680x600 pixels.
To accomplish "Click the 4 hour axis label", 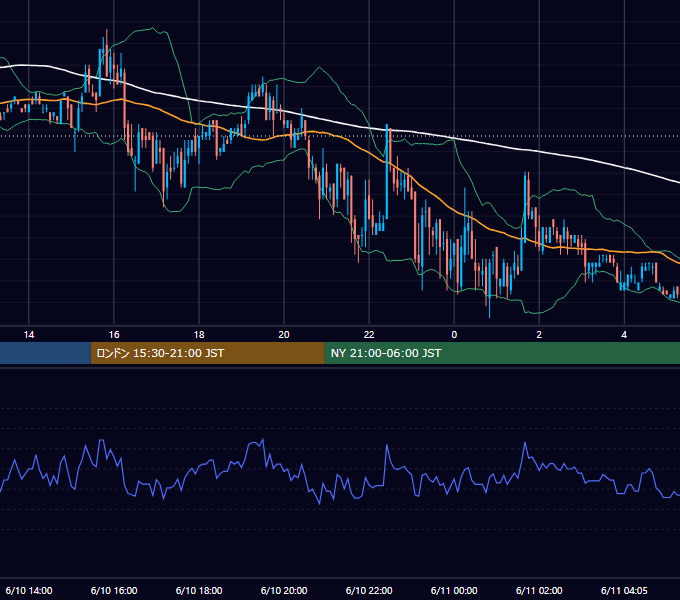I will (x=624, y=335).
